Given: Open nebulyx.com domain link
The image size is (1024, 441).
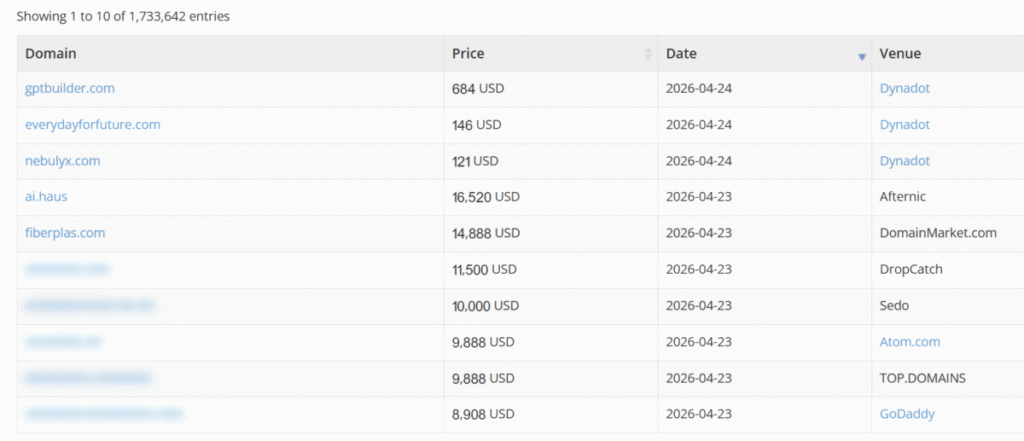Looking at the screenshot, I should (x=63, y=161).
